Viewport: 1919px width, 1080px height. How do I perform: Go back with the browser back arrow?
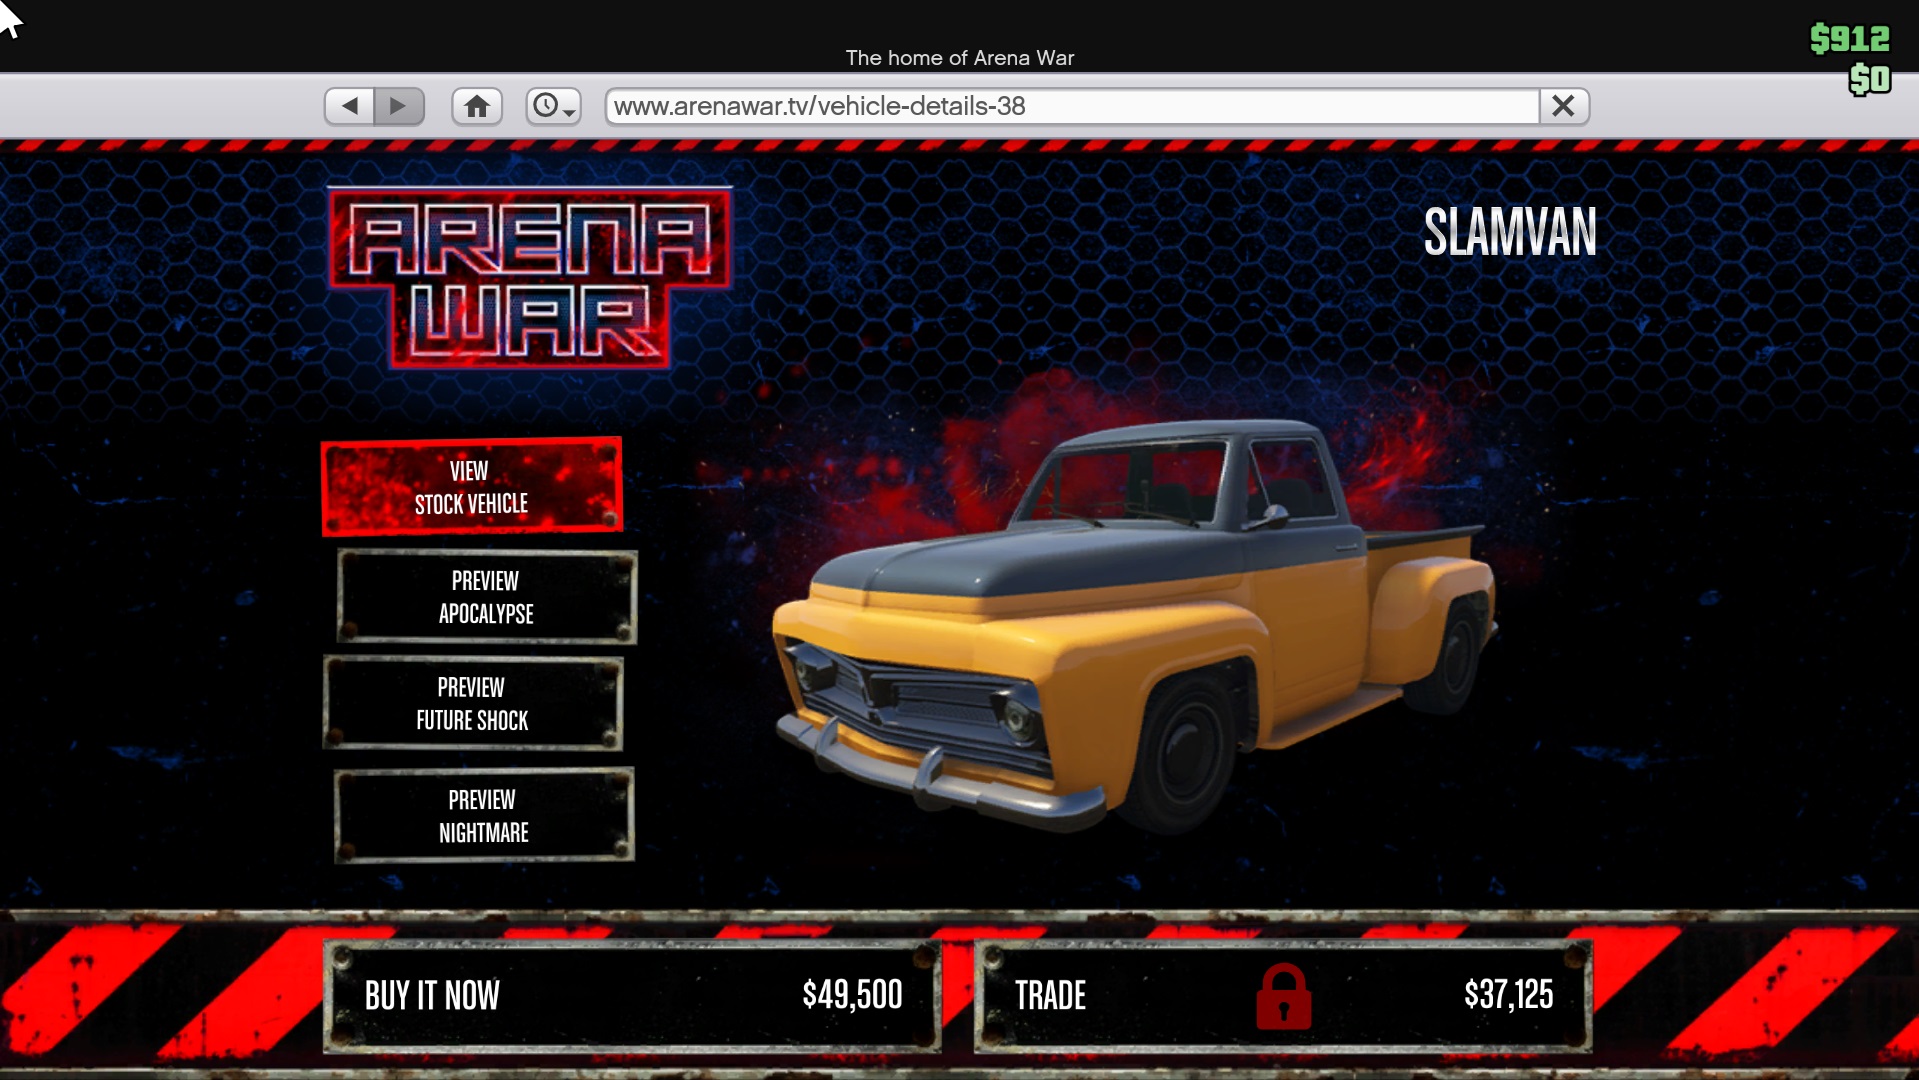pyautogui.click(x=350, y=106)
